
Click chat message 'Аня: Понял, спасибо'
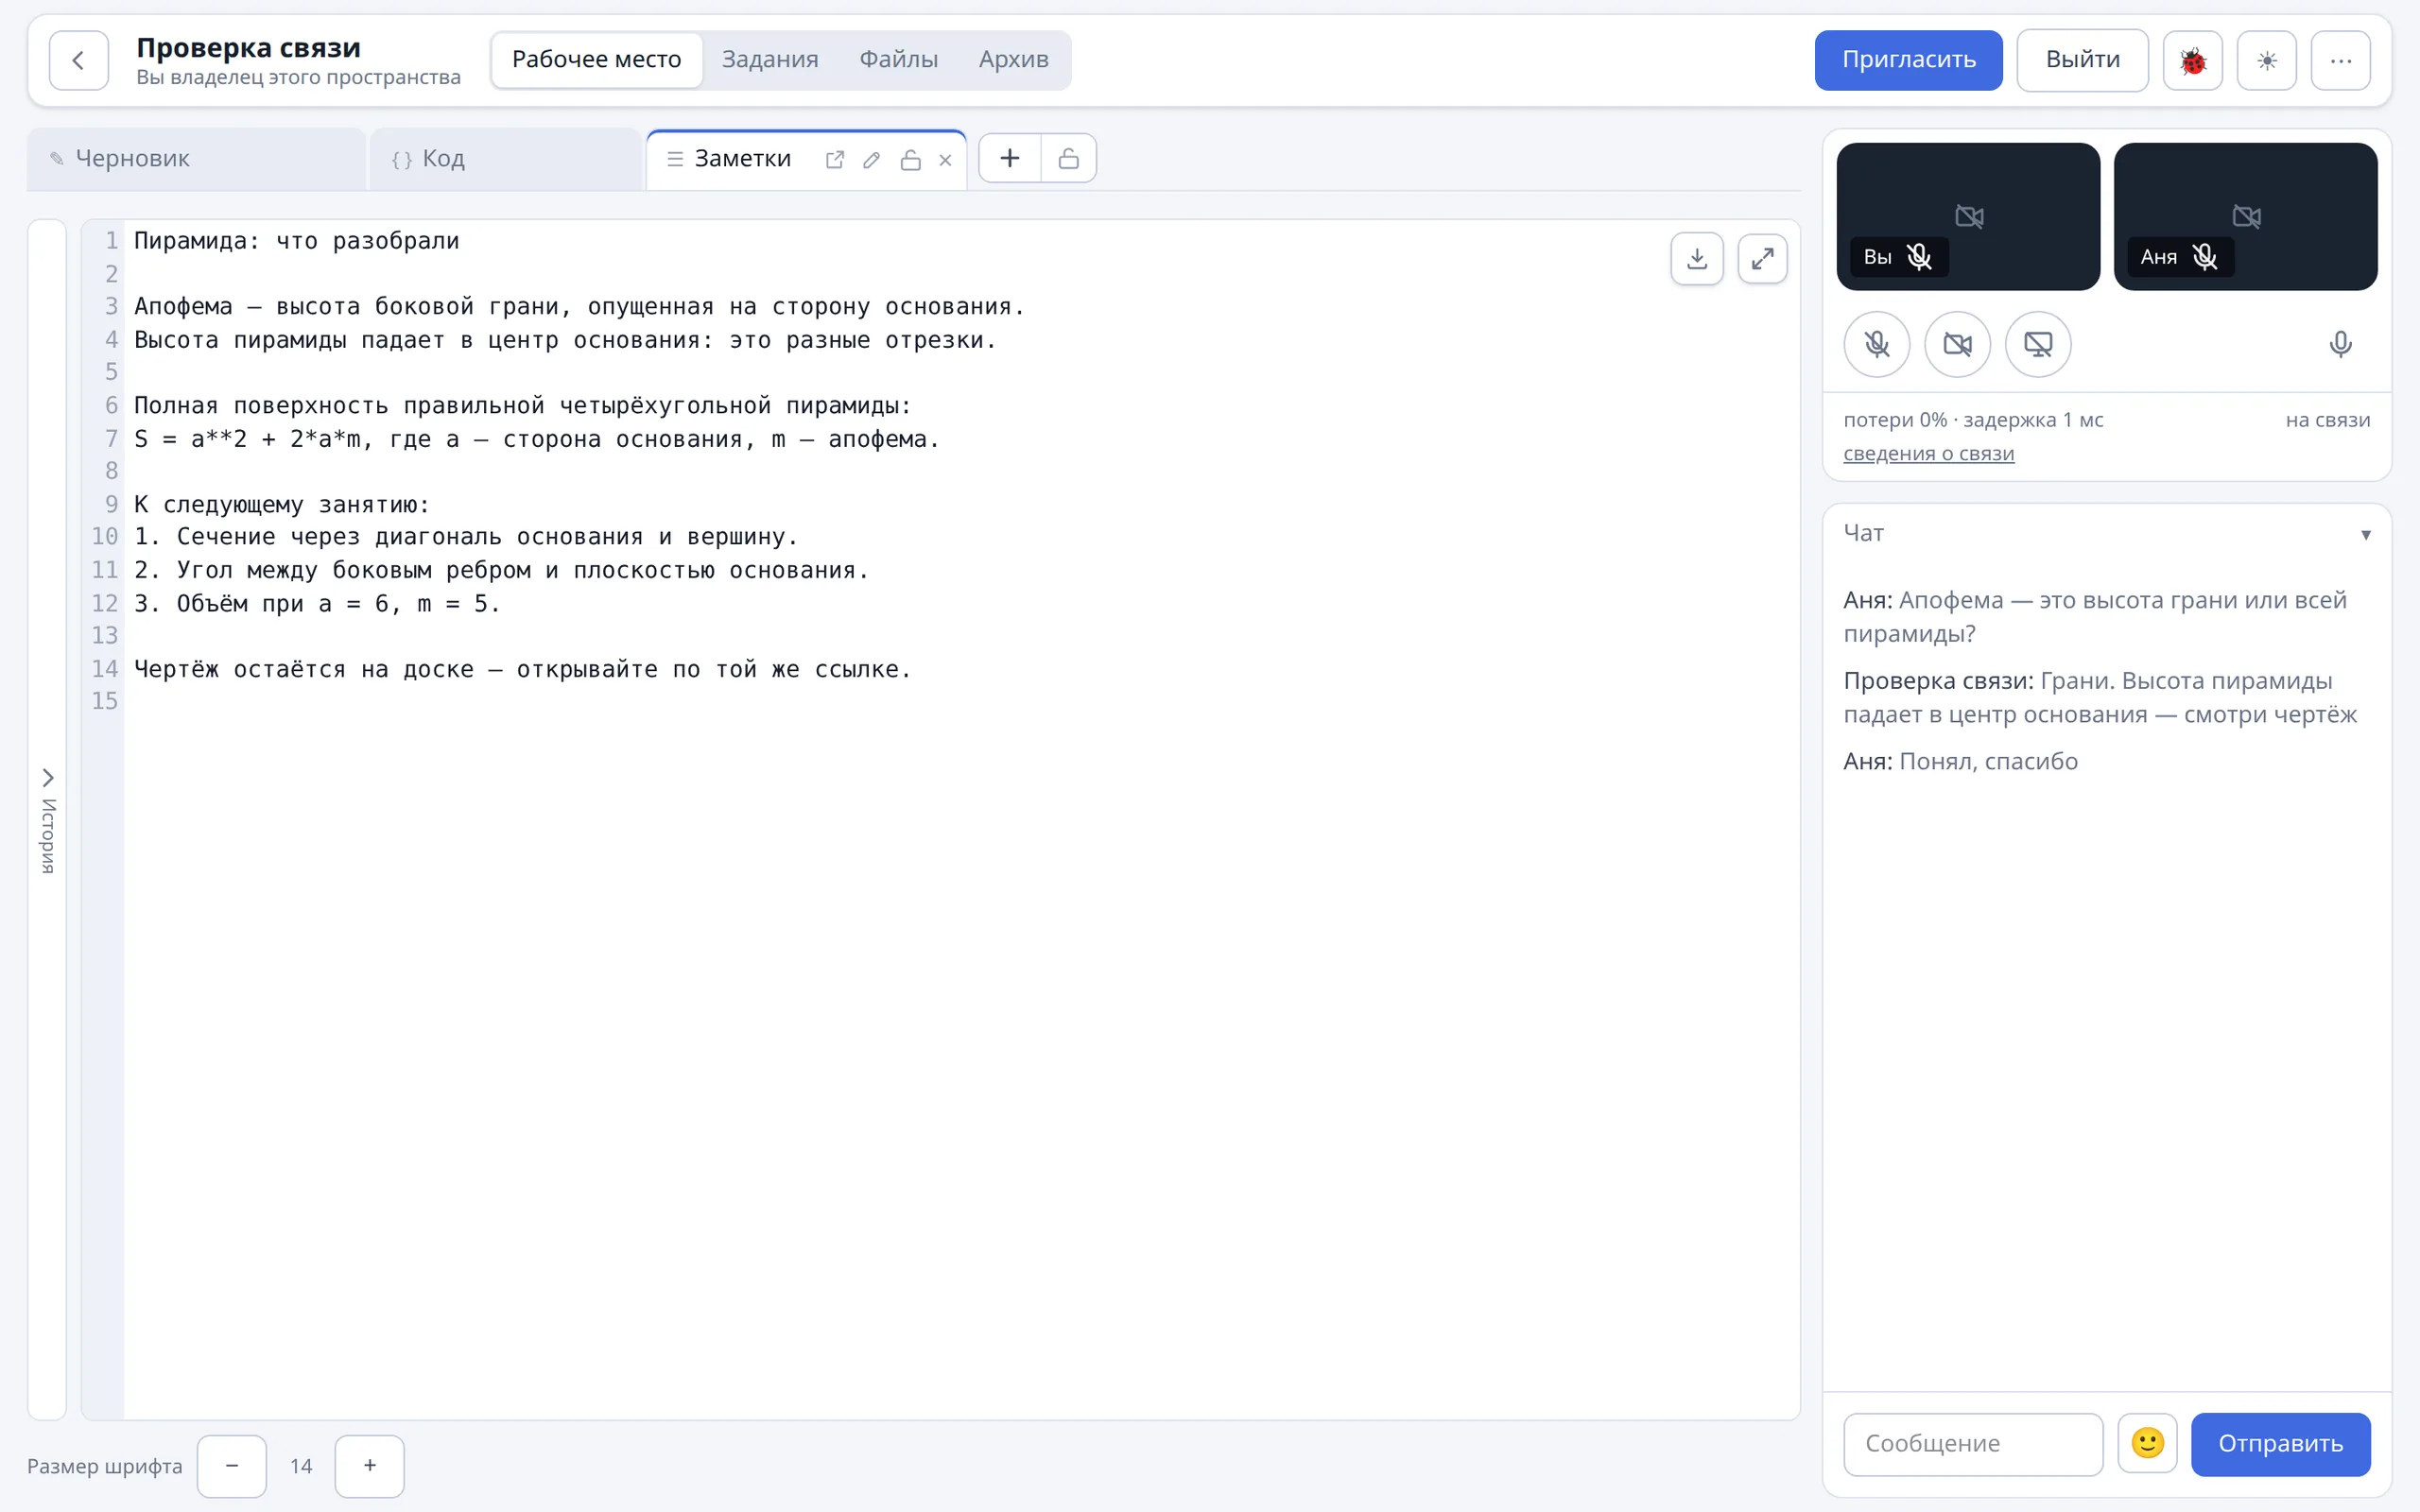1960,761
